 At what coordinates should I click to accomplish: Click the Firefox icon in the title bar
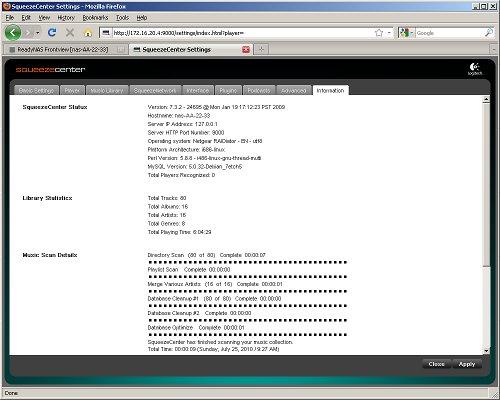click(x=6, y=6)
